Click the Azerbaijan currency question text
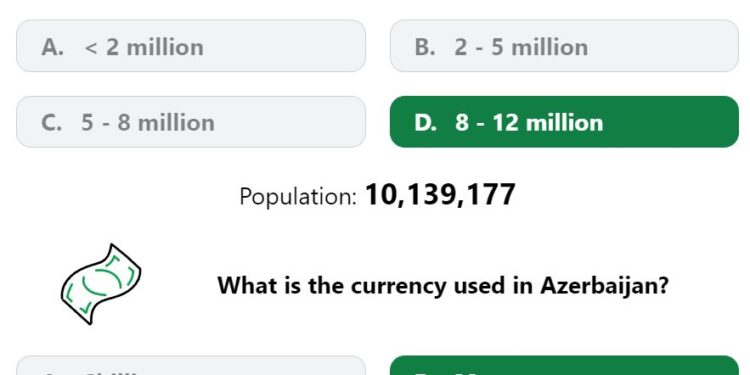The width and height of the screenshot is (750, 375). (442, 286)
